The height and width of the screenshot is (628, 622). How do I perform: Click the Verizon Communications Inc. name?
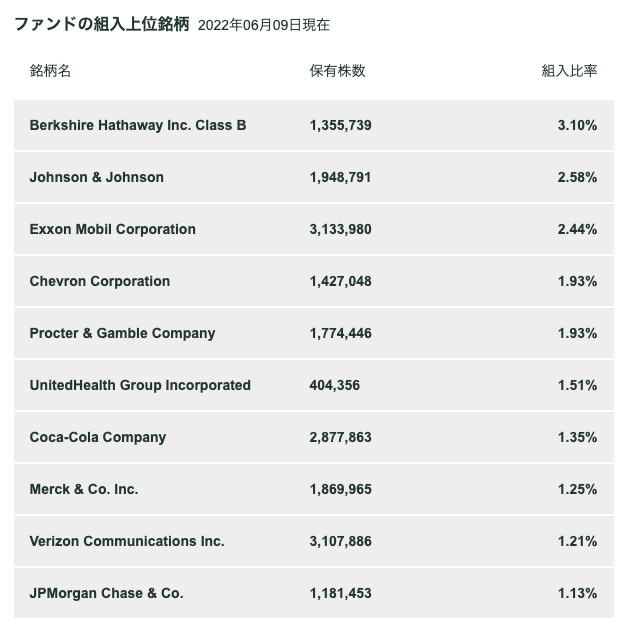point(127,541)
